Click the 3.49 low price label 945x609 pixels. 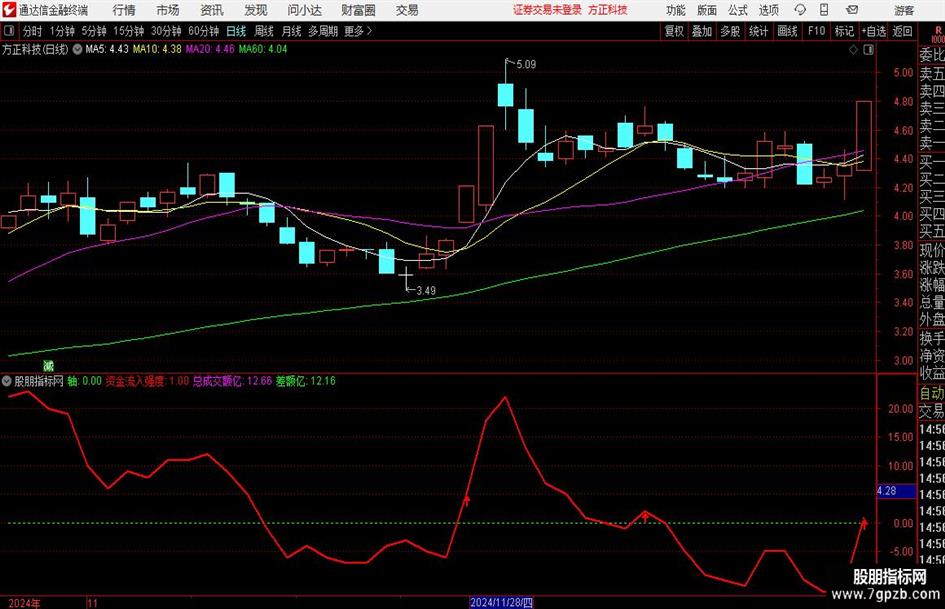pos(426,291)
